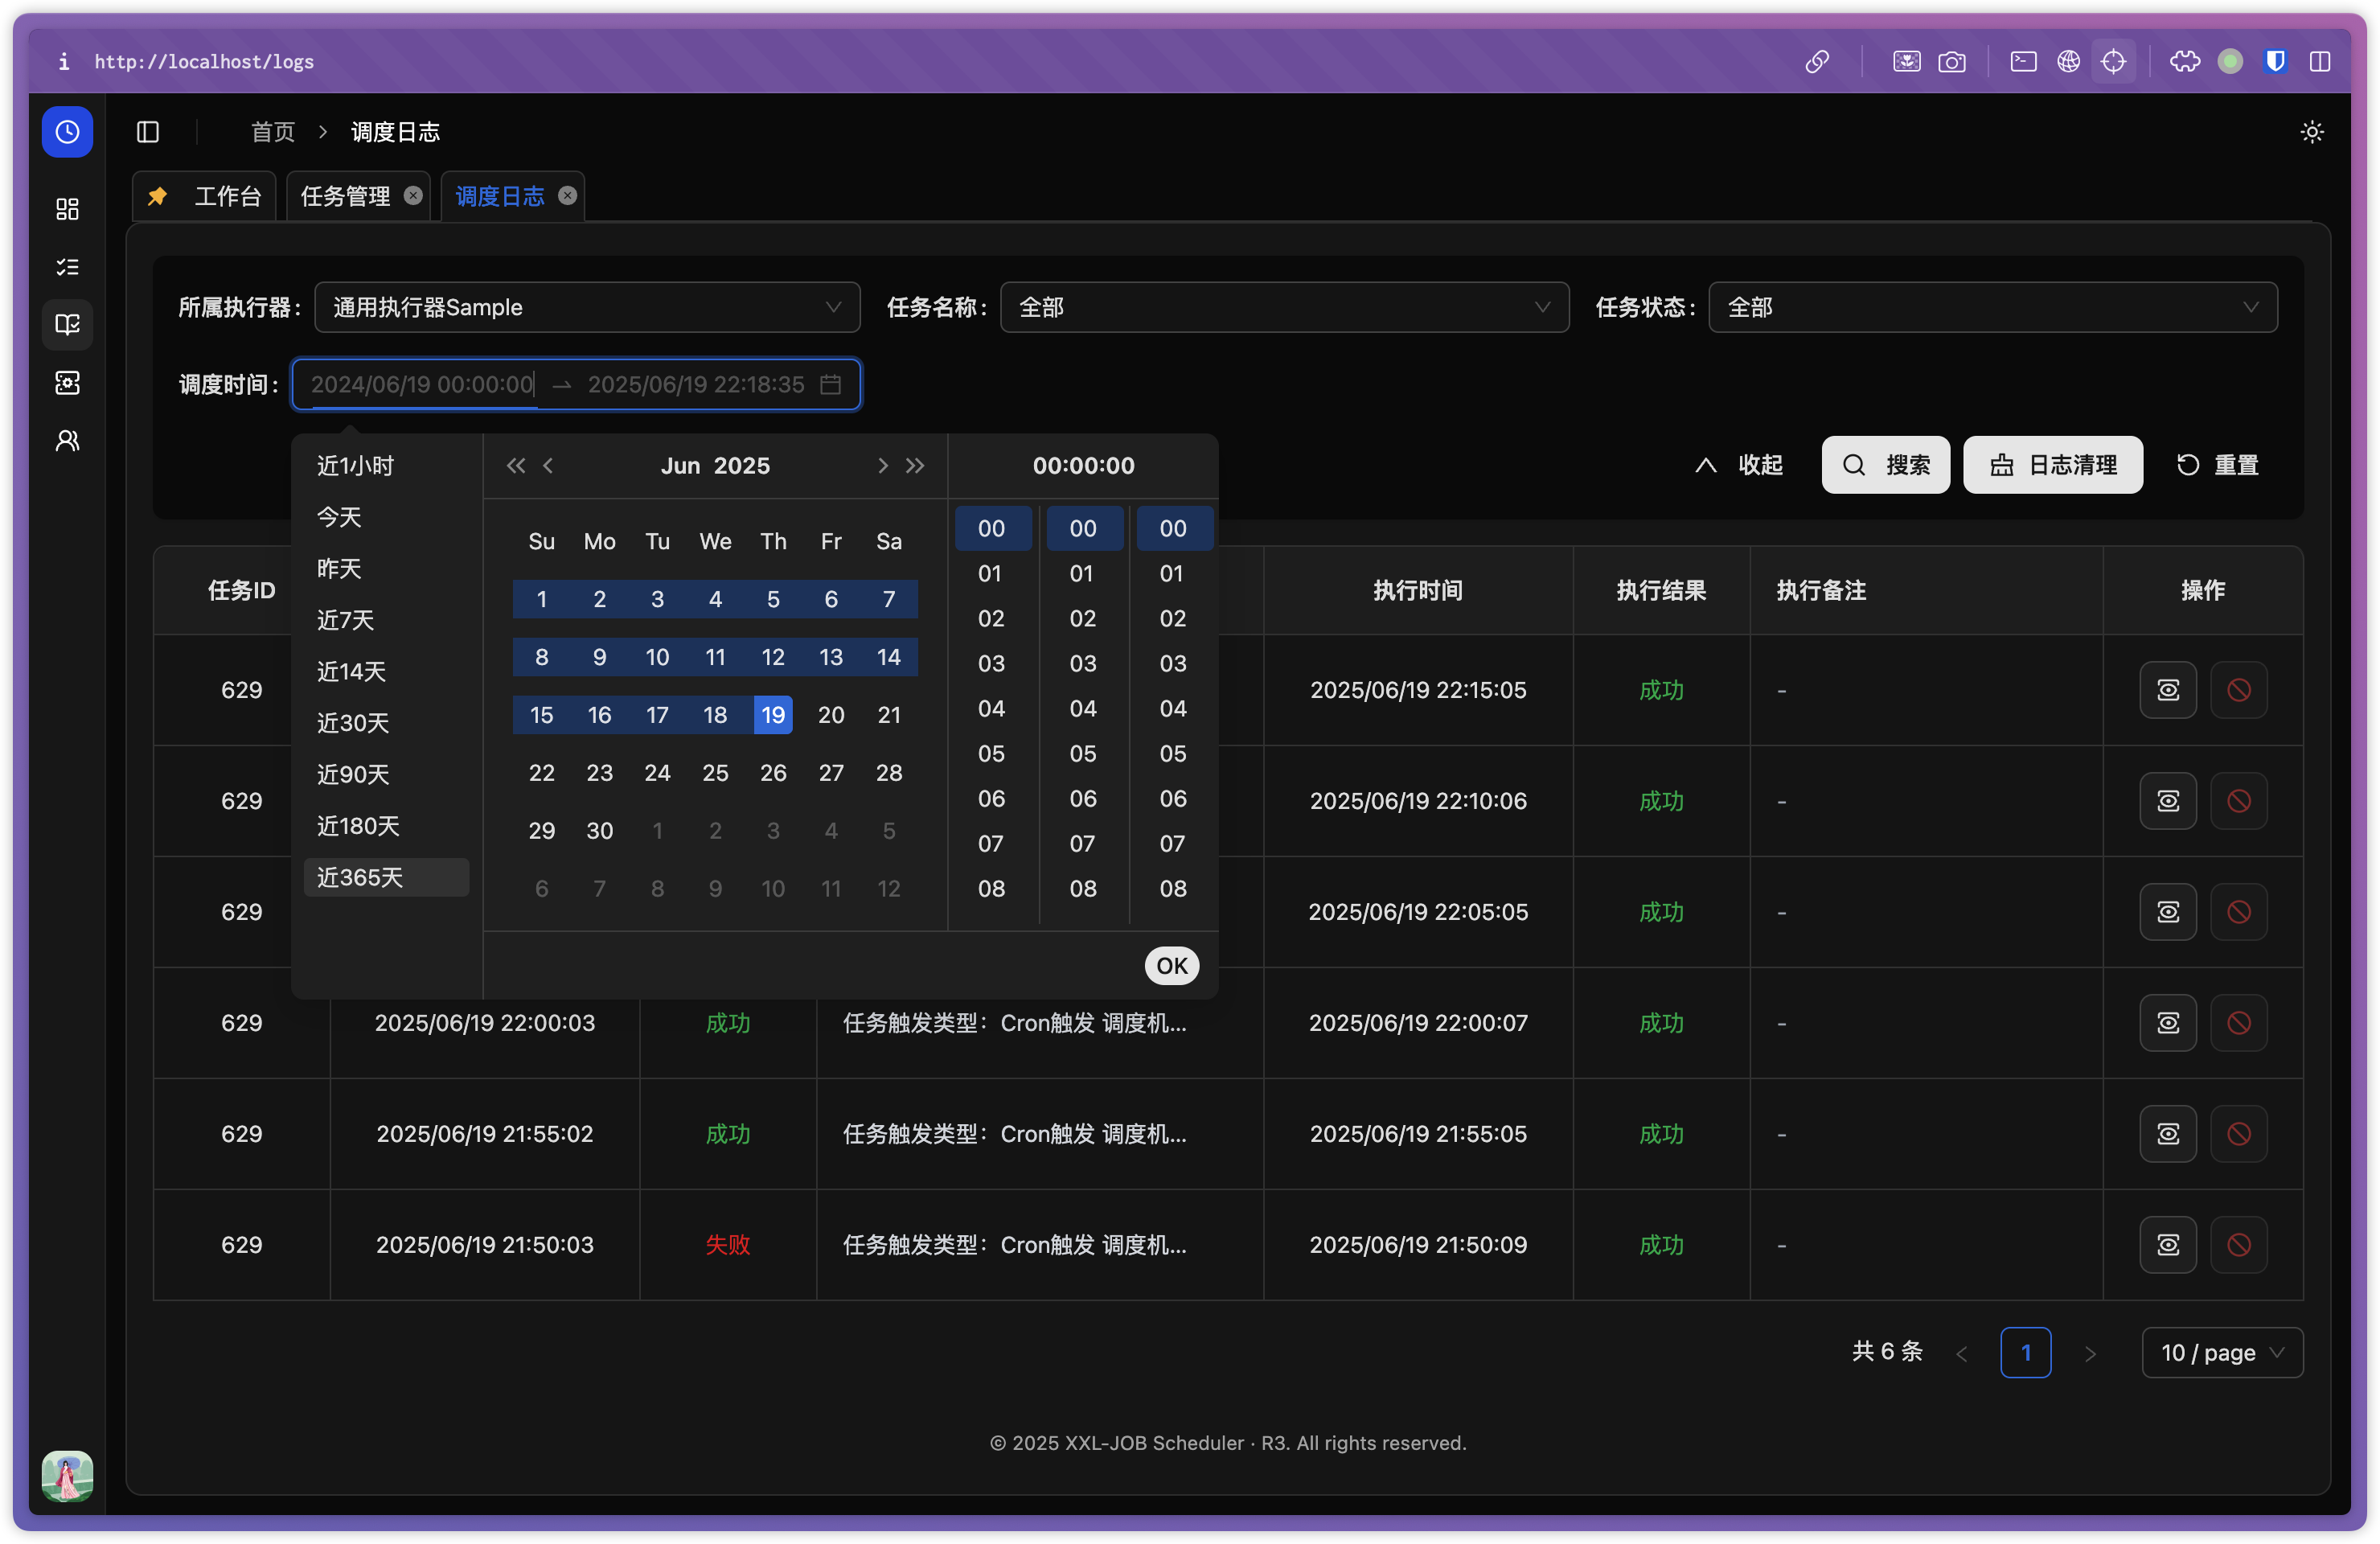Click the user management icon in sidebar
The height and width of the screenshot is (1544, 2380).
[66, 440]
